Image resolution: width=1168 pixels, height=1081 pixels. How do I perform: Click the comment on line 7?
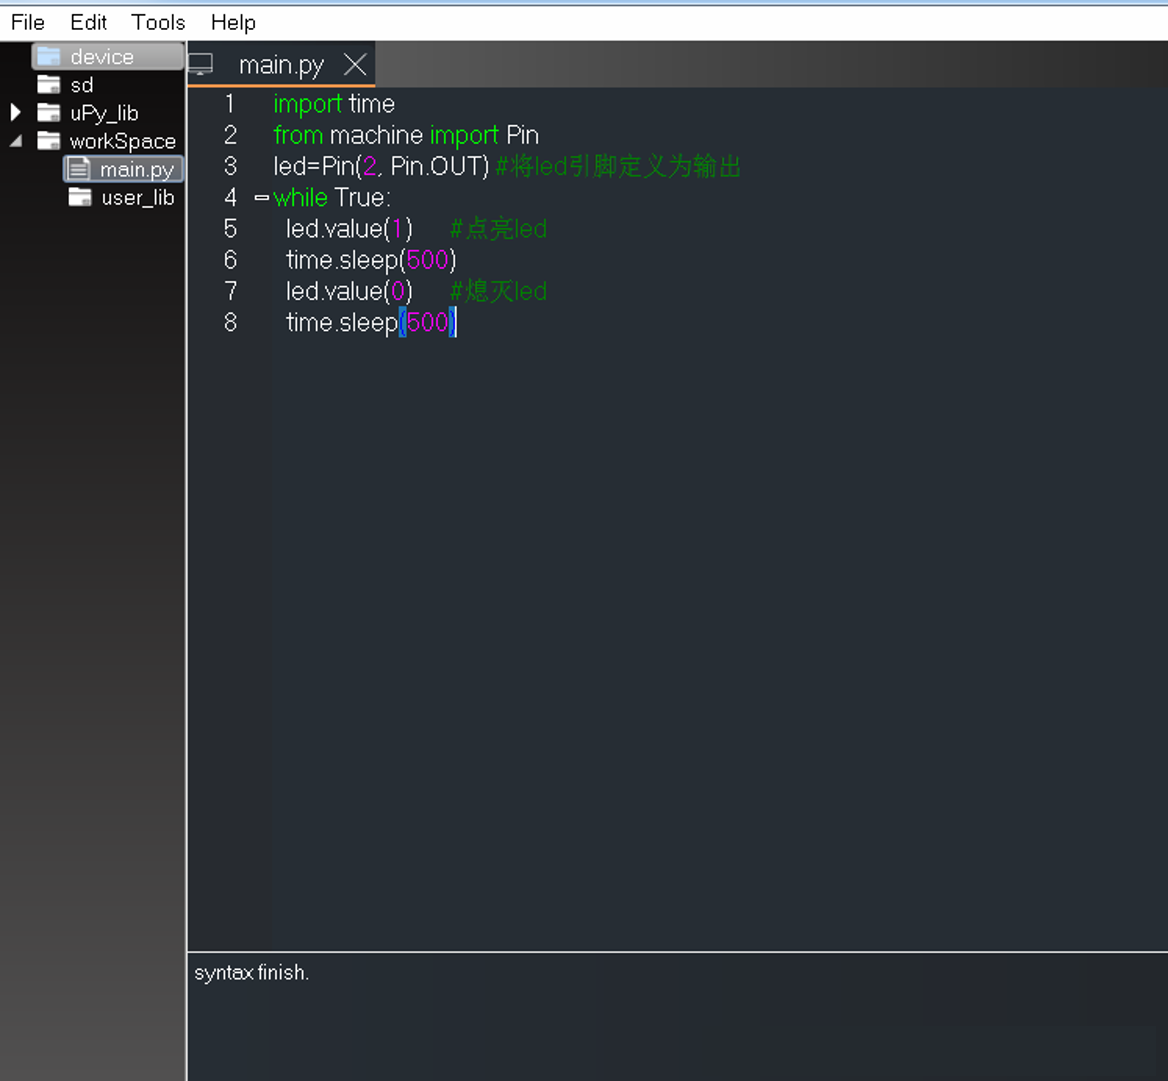click(x=498, y=291)
